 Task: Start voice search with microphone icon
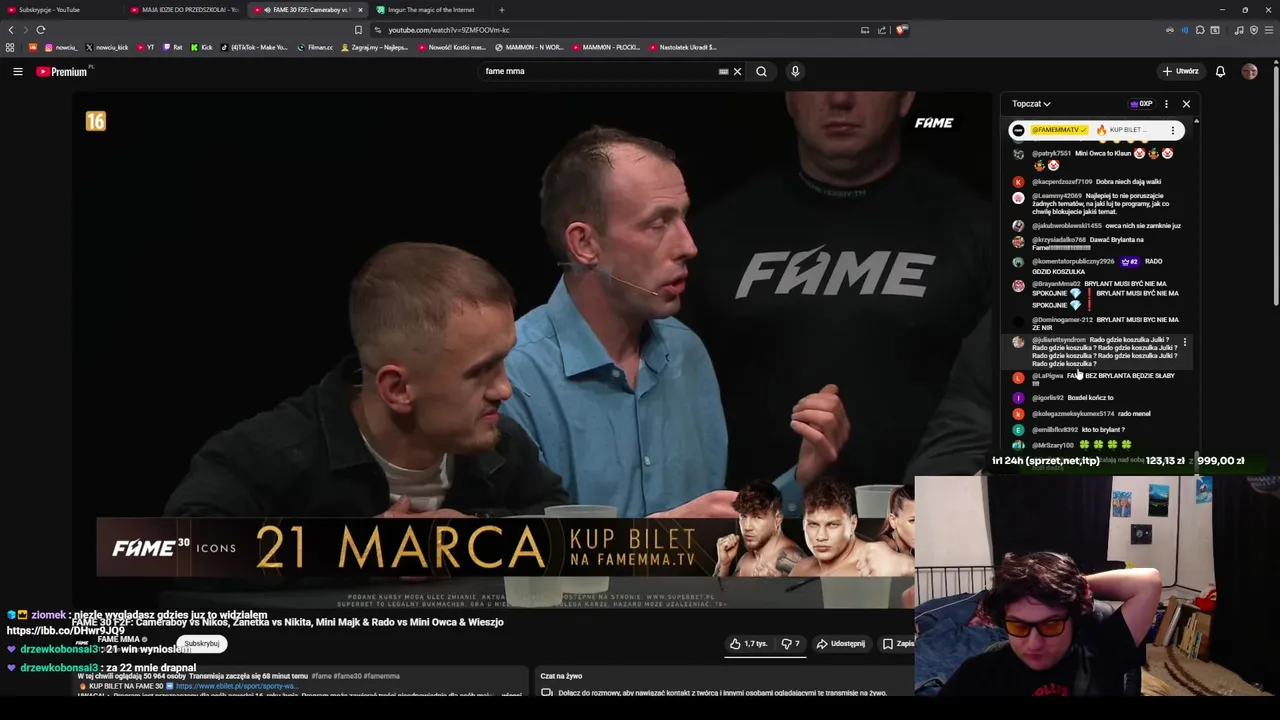[795, 71]
